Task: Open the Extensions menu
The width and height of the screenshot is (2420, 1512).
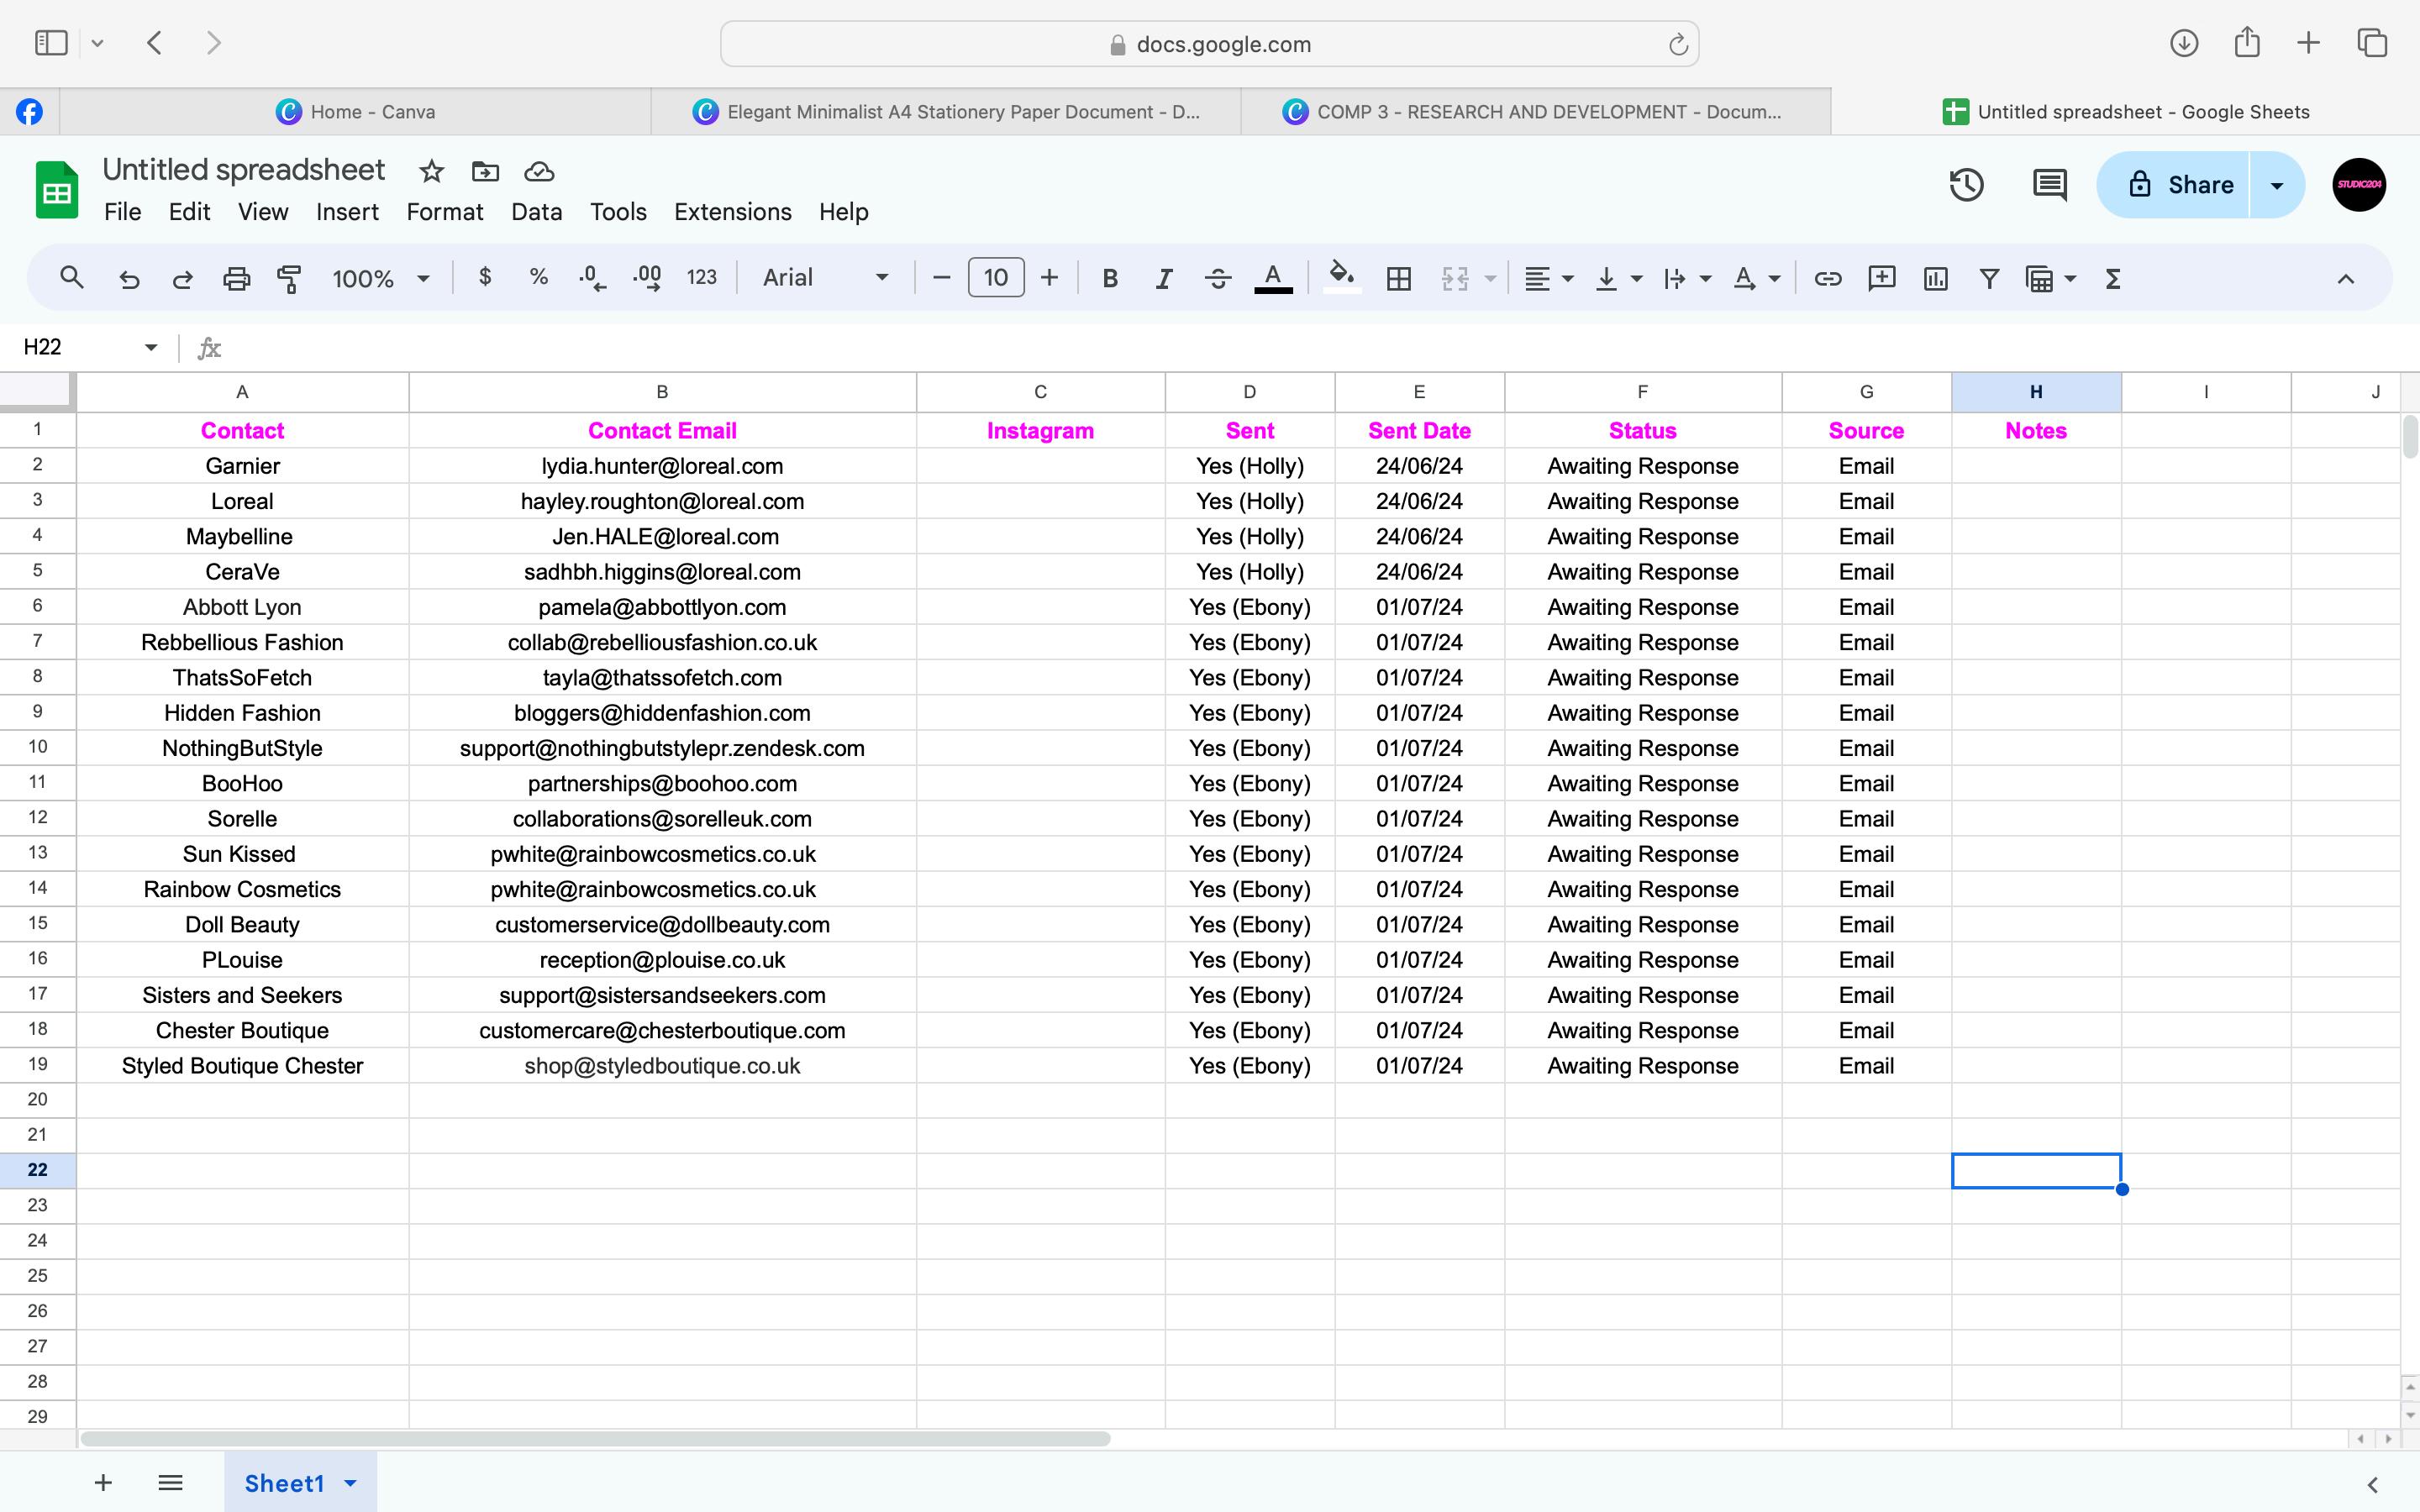Action: coord(732,212)
